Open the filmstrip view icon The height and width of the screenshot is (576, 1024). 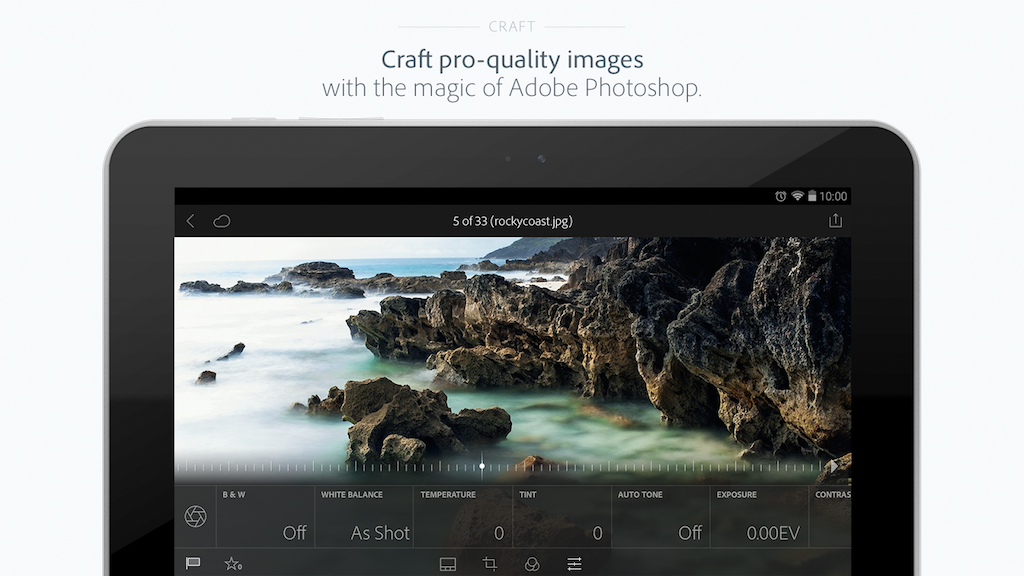point(448,564)
